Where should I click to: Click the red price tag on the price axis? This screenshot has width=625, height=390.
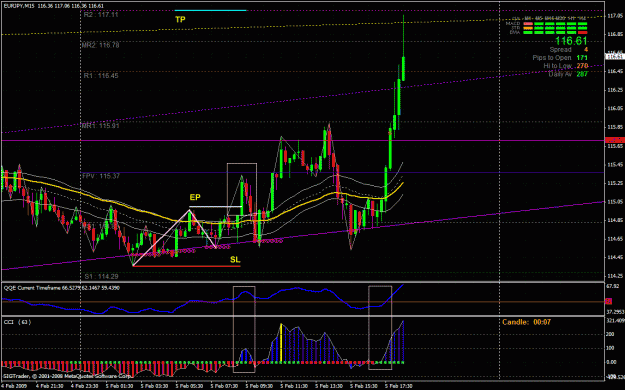click(615, 140)
